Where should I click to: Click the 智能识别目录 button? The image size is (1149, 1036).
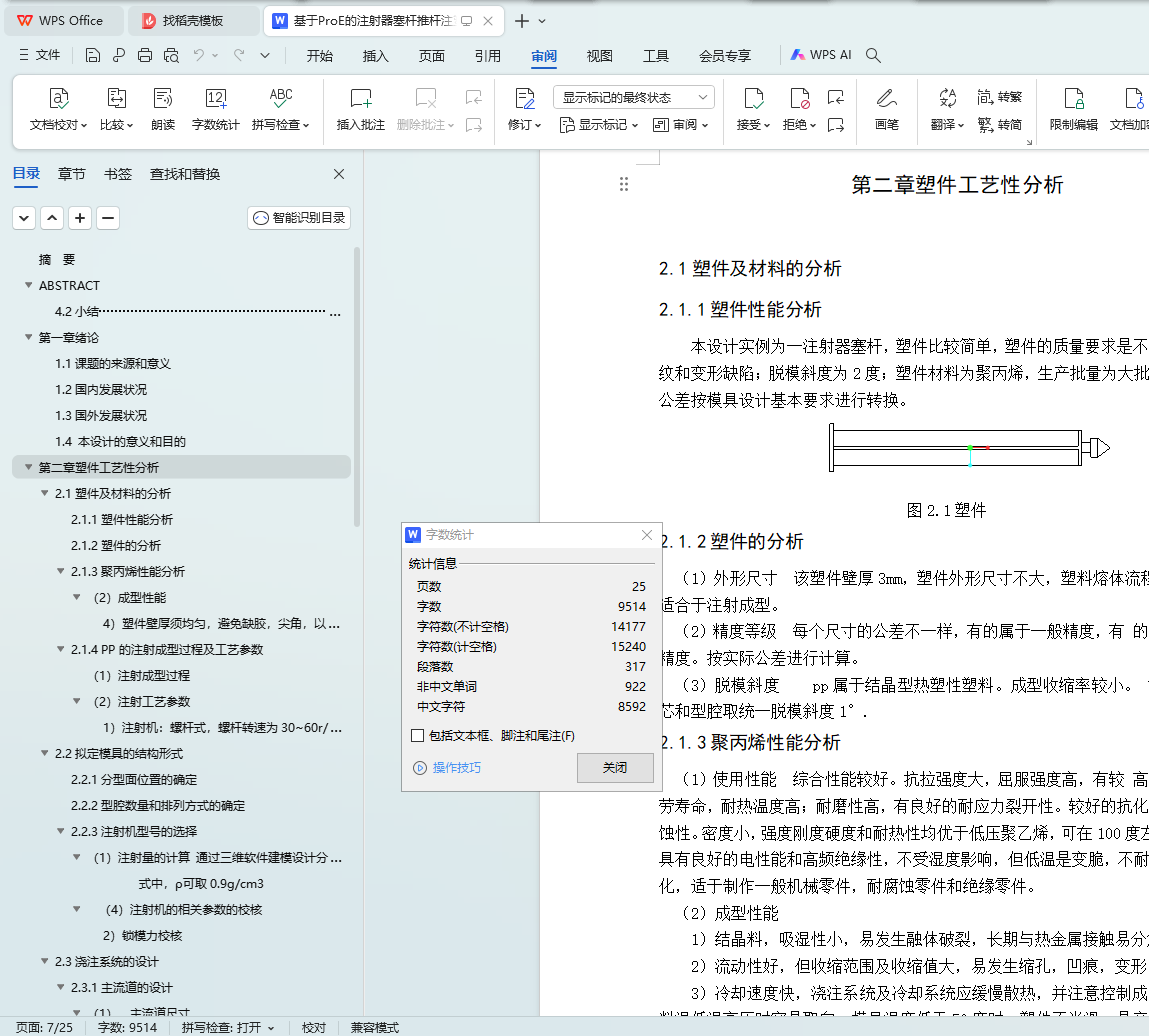tap(299, 218)
